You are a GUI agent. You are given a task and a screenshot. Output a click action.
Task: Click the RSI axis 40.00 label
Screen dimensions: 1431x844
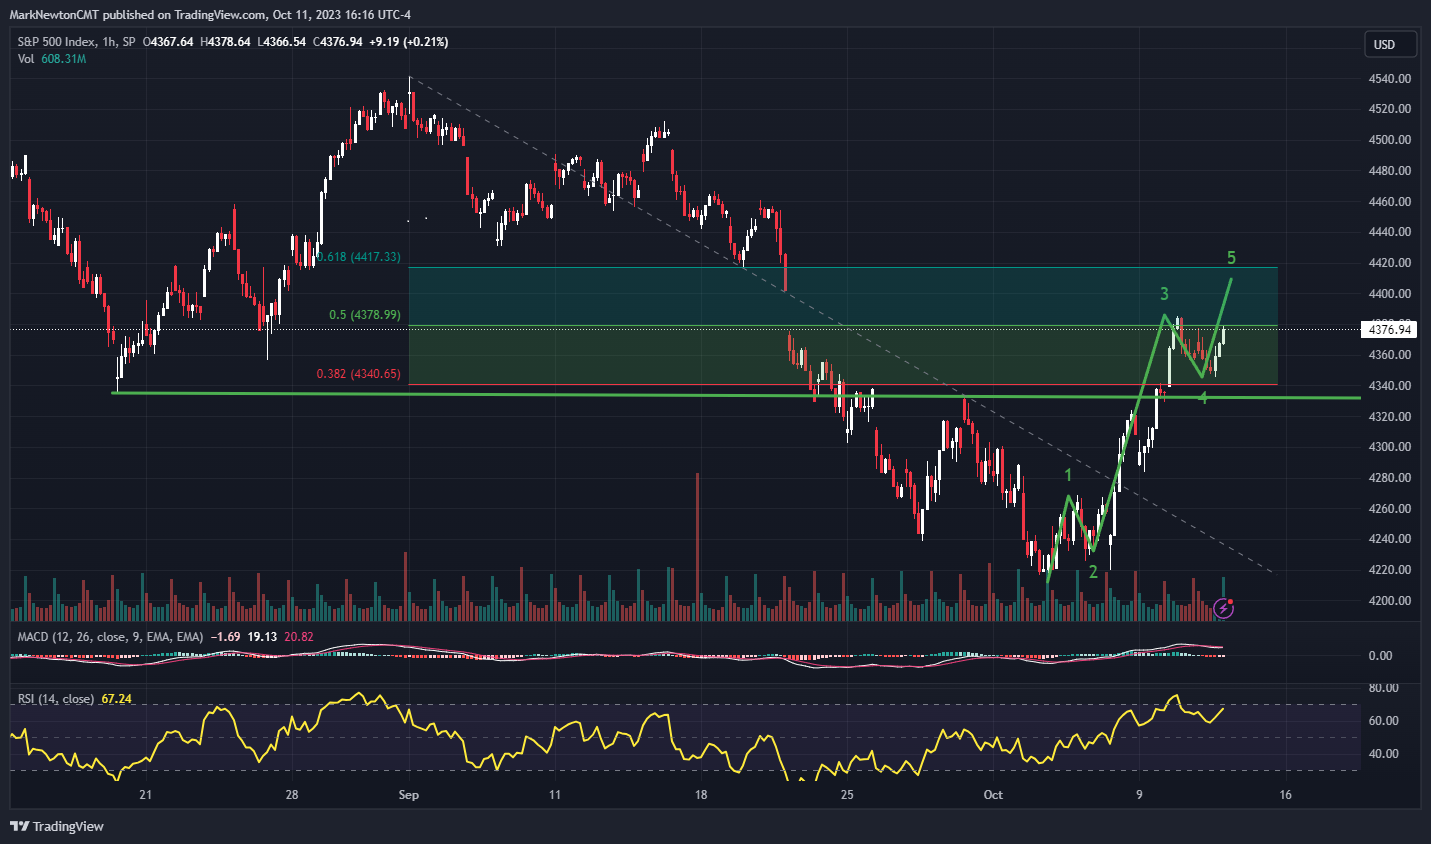[x=1383, y=754]
